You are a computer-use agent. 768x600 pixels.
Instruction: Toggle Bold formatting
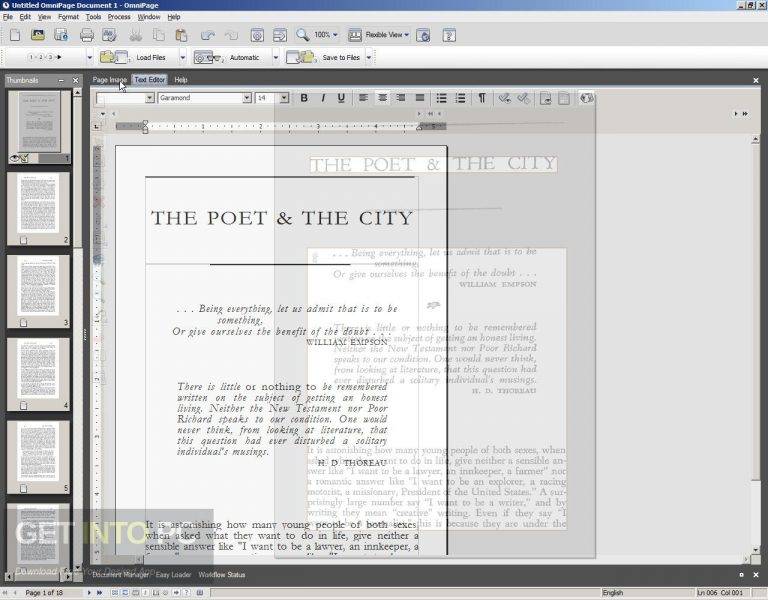pos(304,98)
